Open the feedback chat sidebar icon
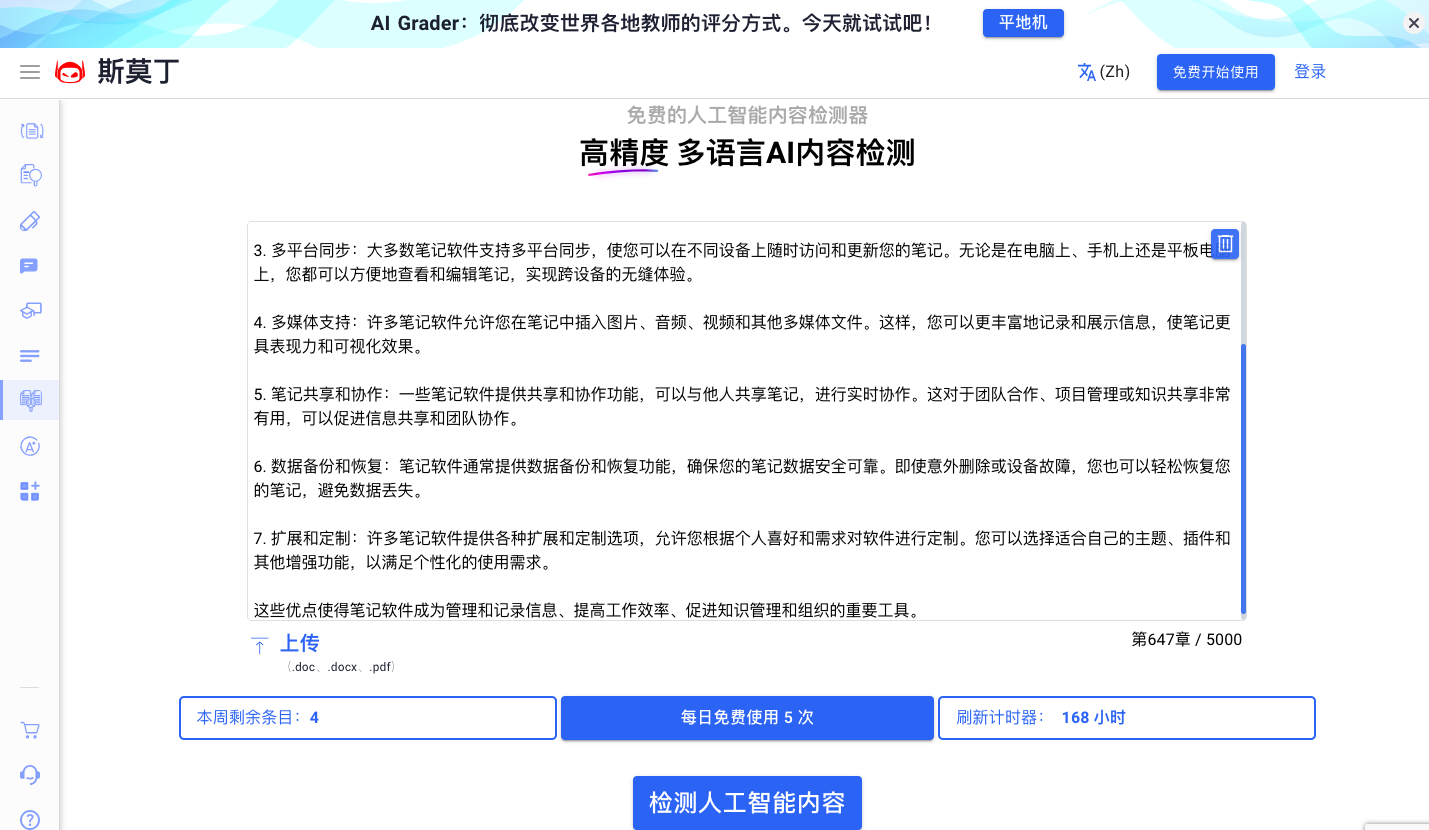Image resolution: width=1429 pixels, height=830 pixels. tap(30, 265)
